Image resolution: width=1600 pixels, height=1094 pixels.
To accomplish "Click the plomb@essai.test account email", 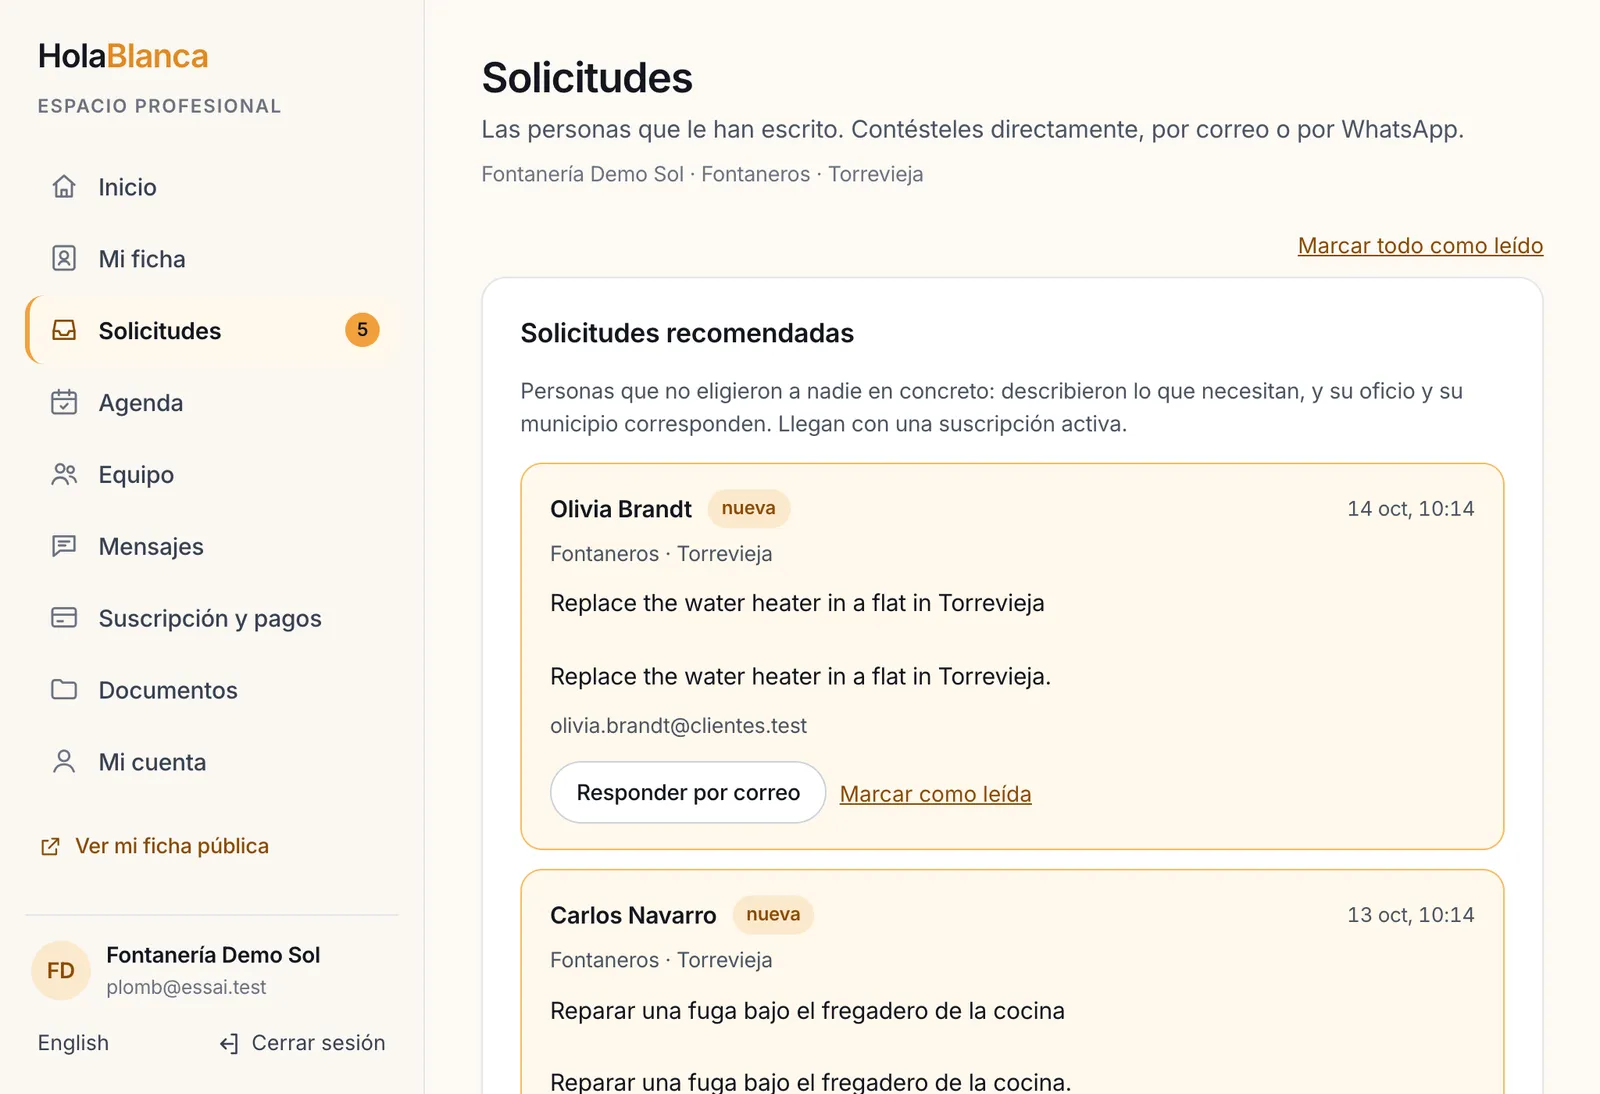I will click(x=186, y=987).
